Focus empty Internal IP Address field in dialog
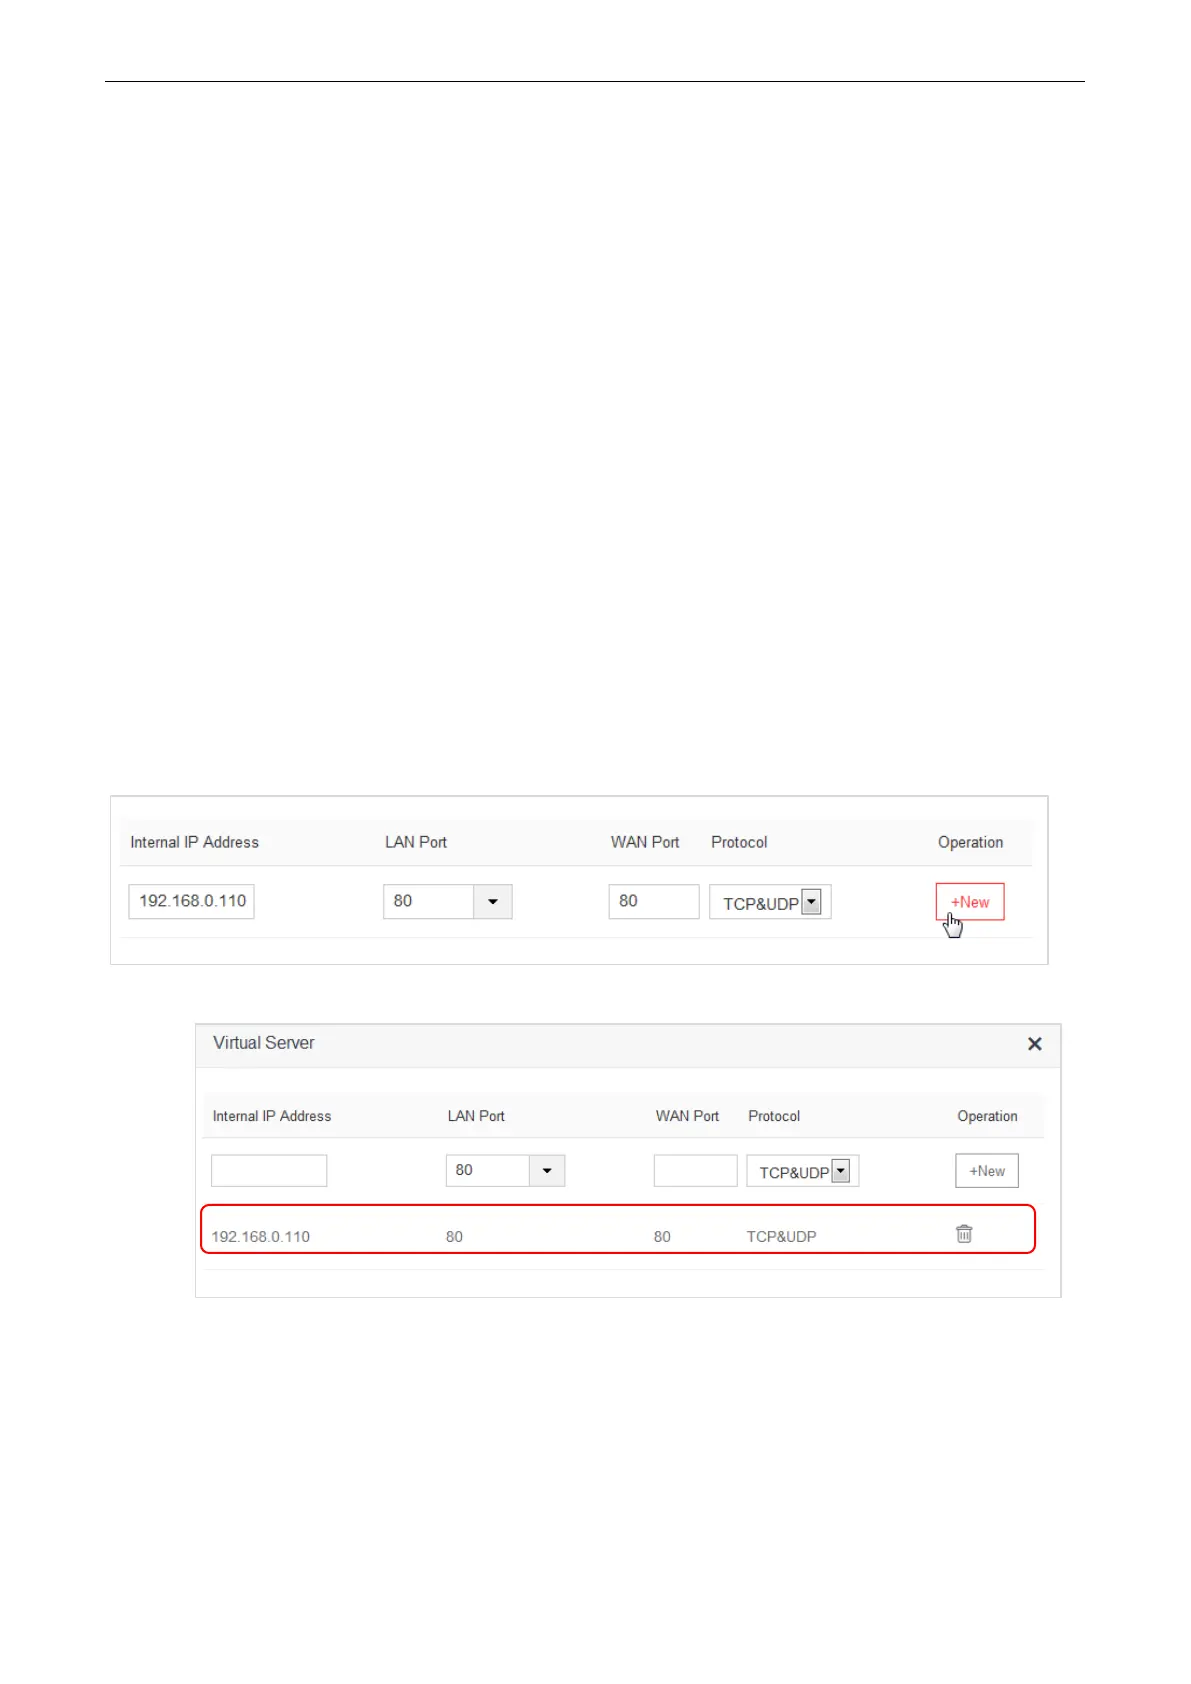 (x=269, y=1171)
